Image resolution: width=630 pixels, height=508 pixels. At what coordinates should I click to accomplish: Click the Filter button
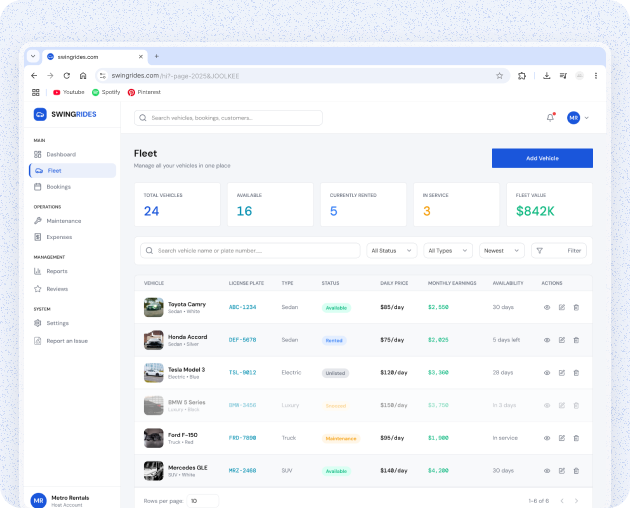point(559,250)
